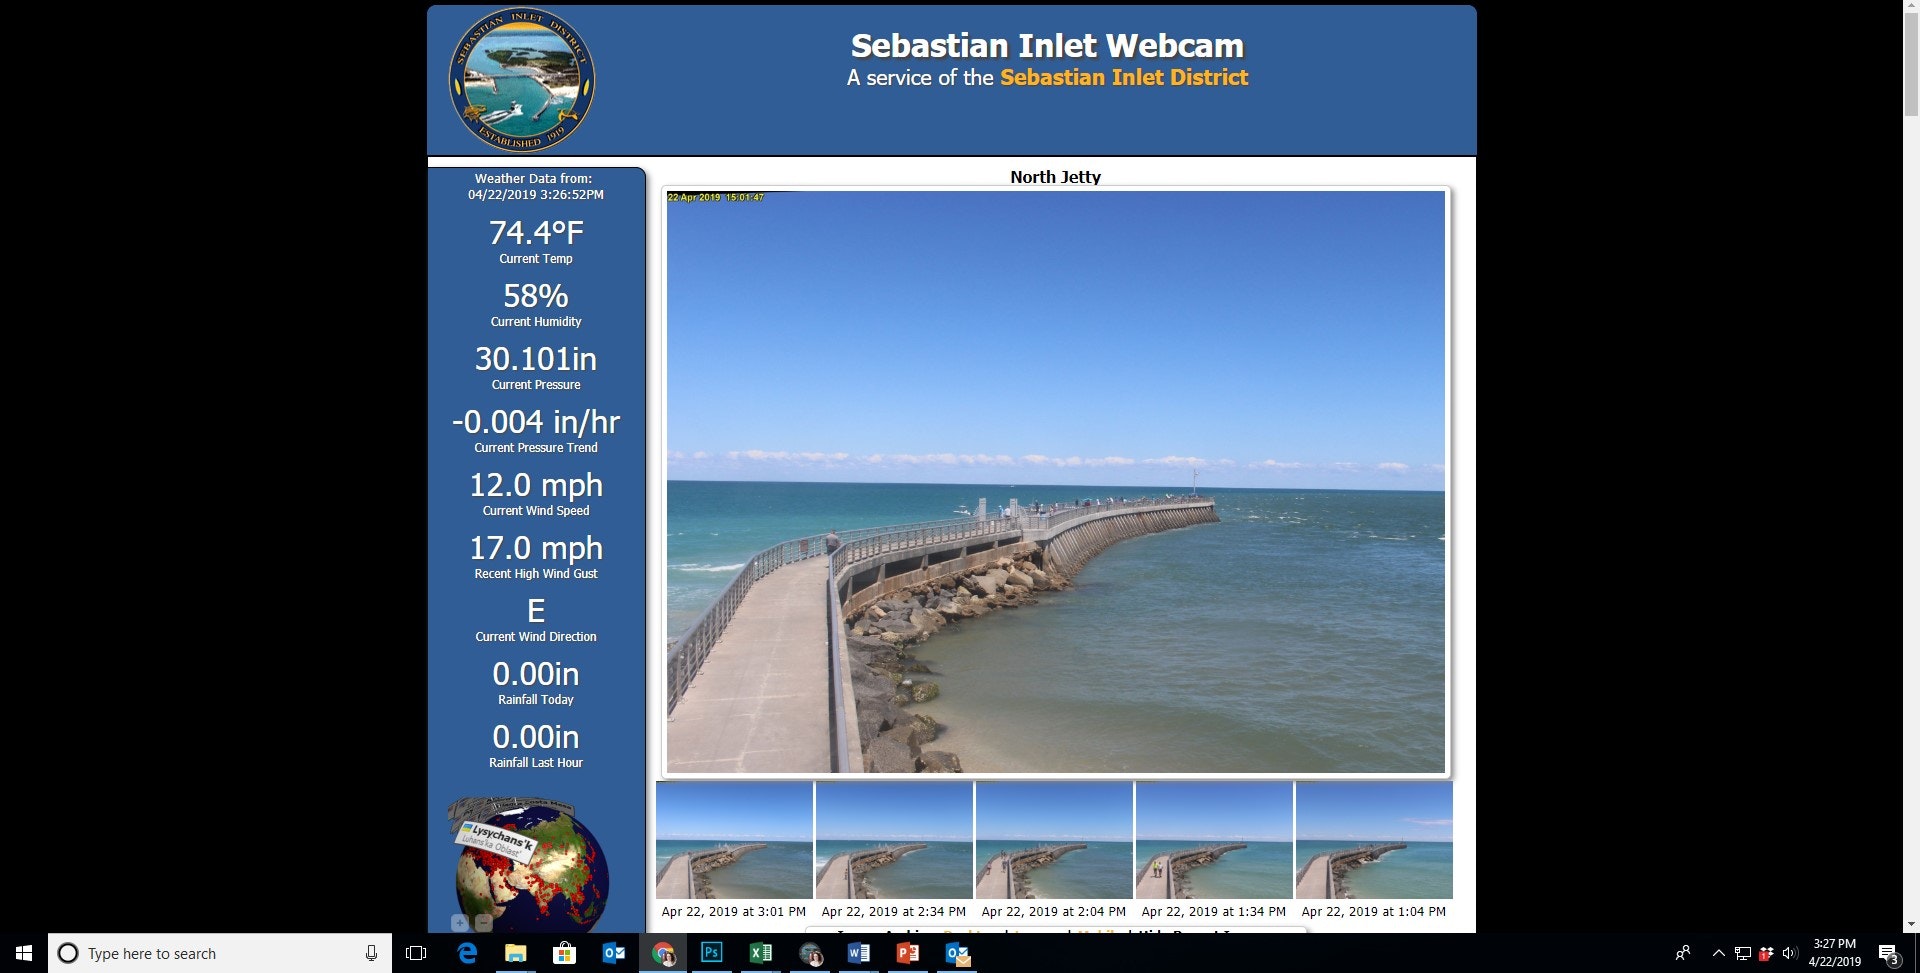Image resolution: width=1920 pixels, height=973 pixels.
Task: Select the 3:01 PM webcam thumbnail
Action: [734, 840]
